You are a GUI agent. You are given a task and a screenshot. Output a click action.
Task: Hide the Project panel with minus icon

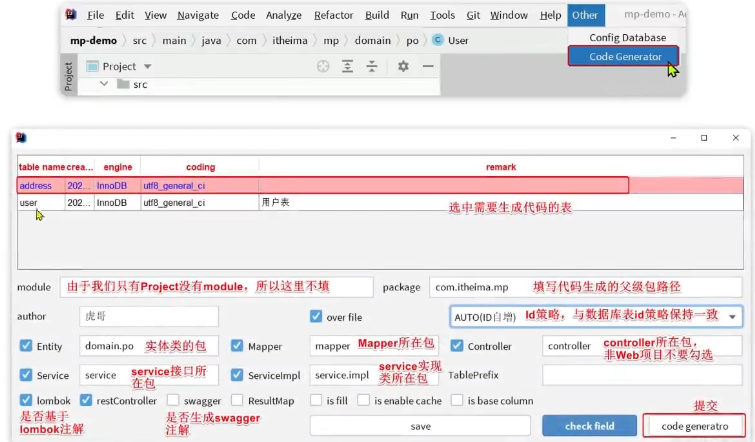427,66
